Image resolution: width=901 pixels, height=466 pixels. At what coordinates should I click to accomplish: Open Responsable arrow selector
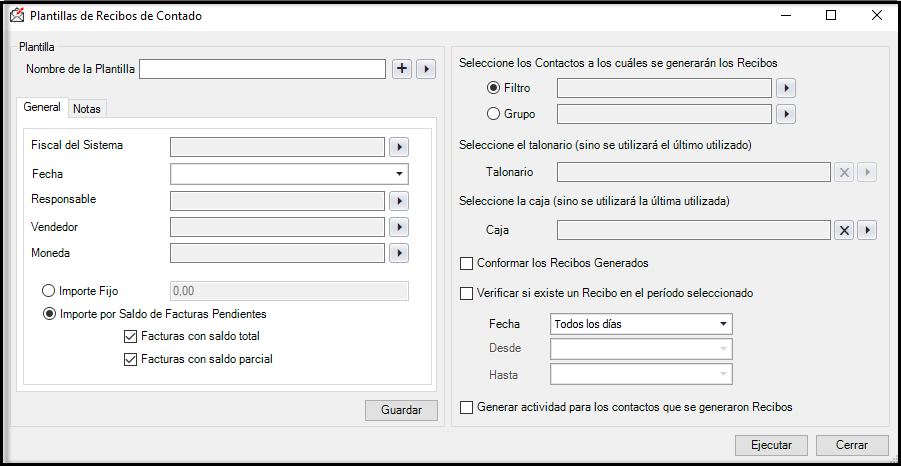coord(399,201)
